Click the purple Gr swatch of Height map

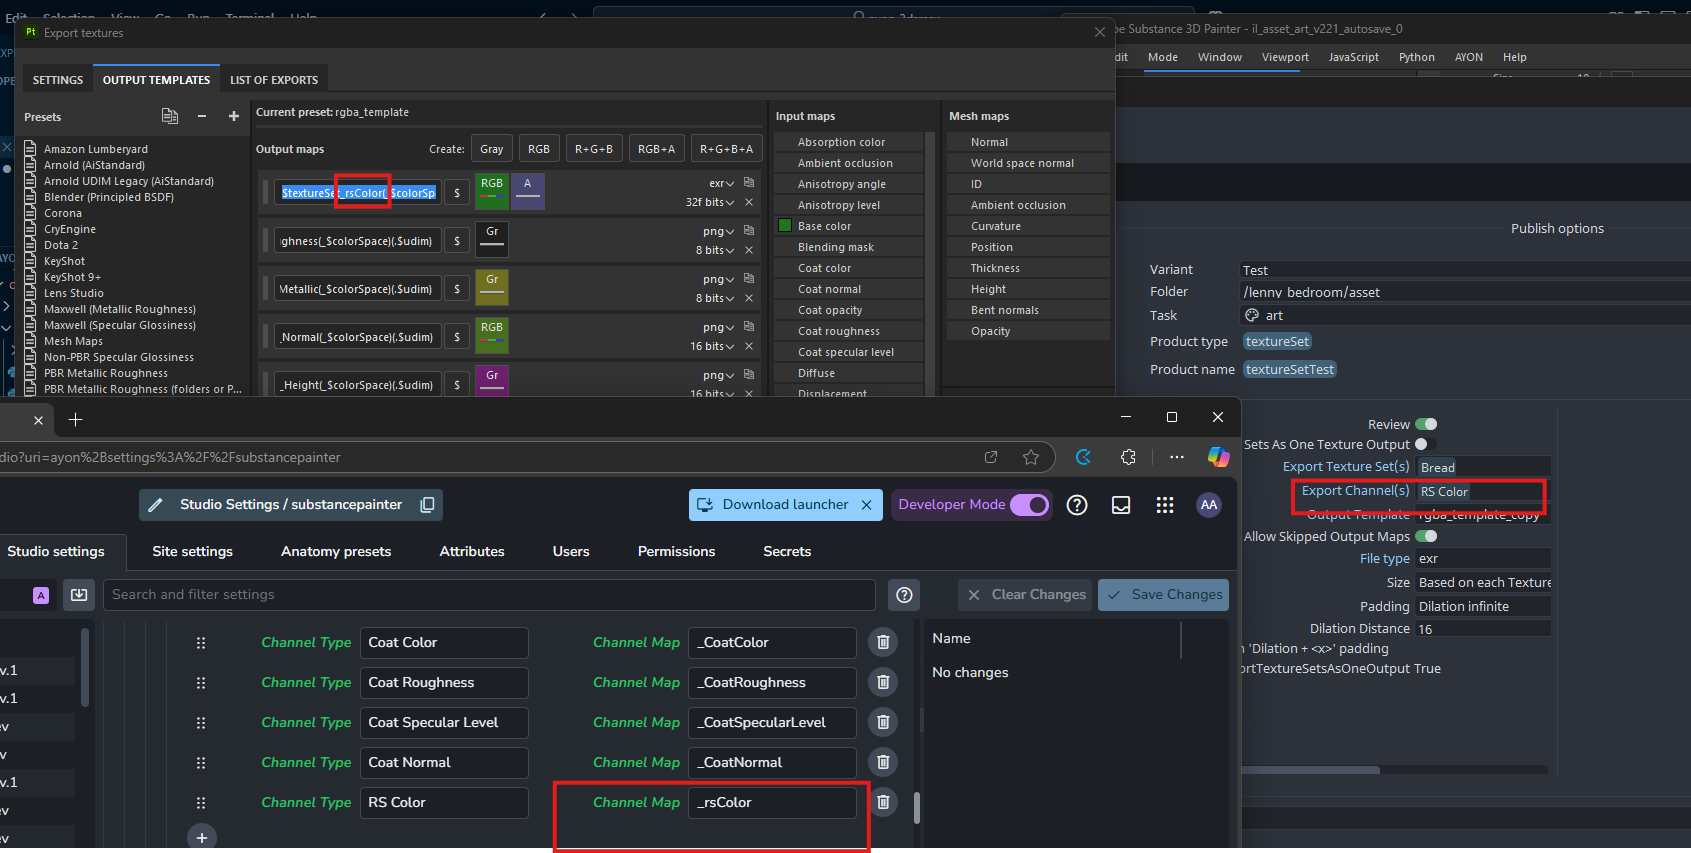(492, 381)
